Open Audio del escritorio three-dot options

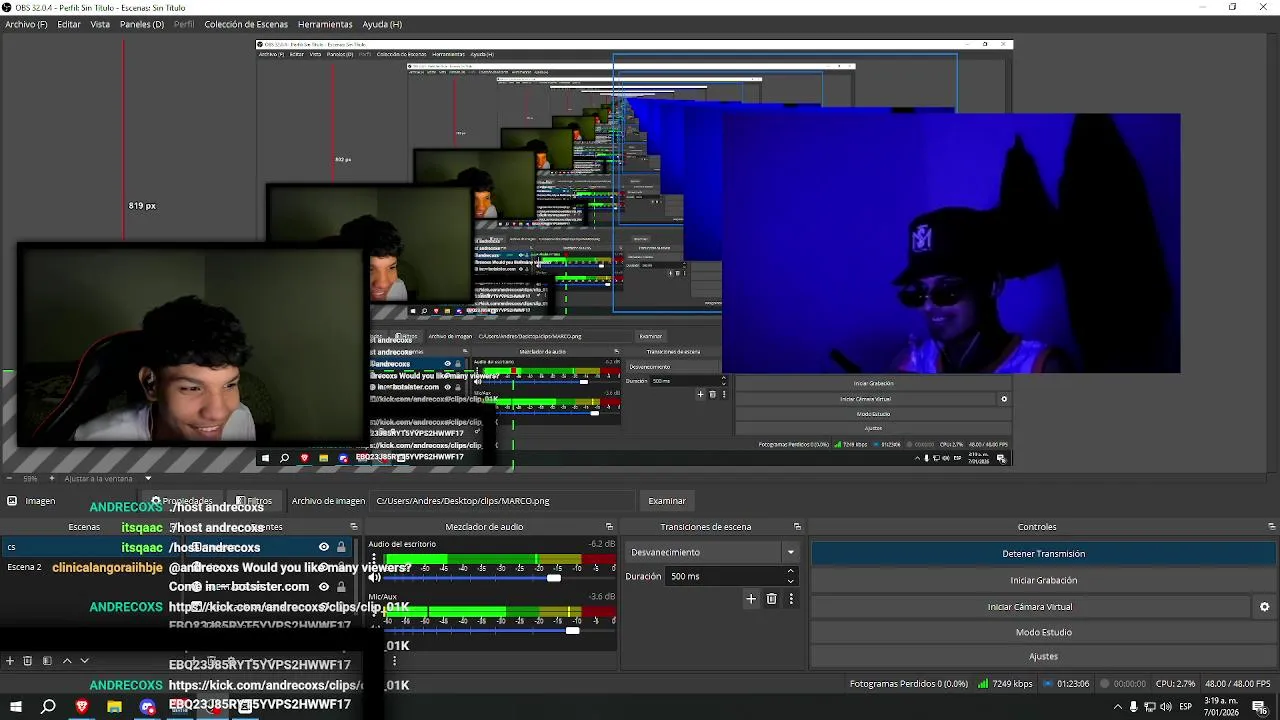click(374, 560)
